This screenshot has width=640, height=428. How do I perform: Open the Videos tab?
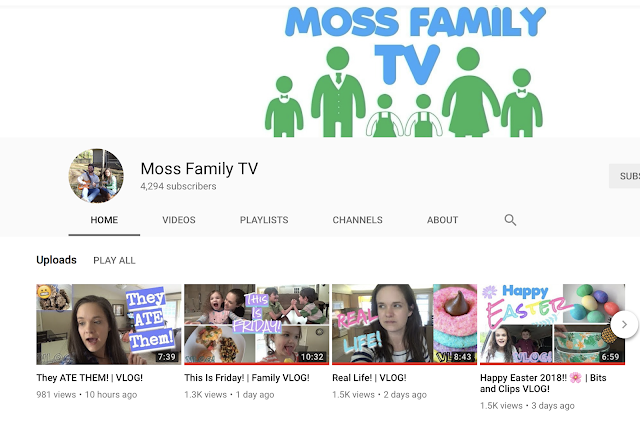pos(179,220)
